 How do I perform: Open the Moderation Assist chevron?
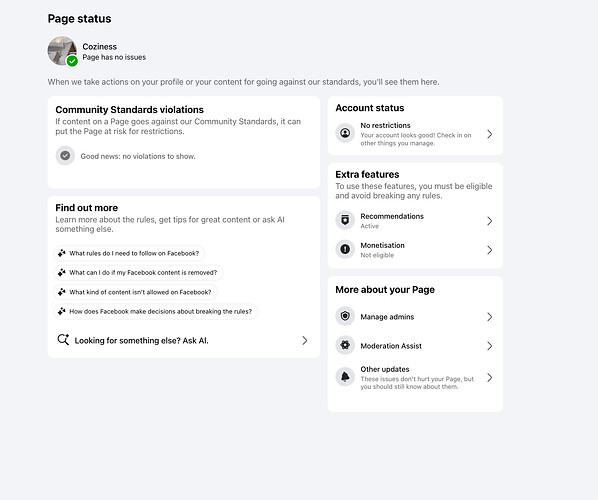(x=490, y=346)
